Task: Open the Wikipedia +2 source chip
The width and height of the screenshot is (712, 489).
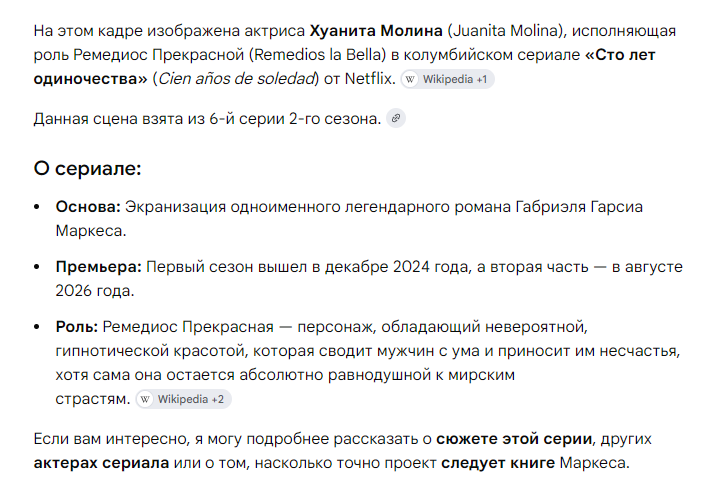Action: click(183, 400)
